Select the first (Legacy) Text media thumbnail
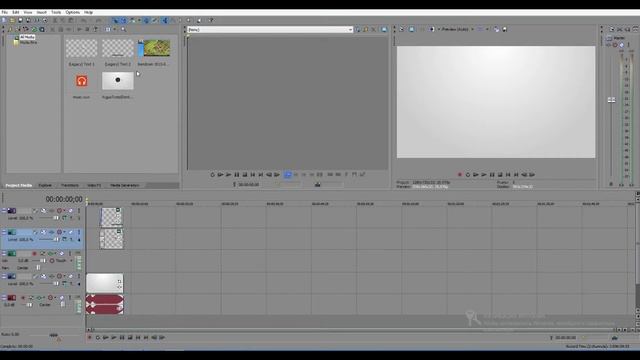640x360 pixels. pos(82,49)
